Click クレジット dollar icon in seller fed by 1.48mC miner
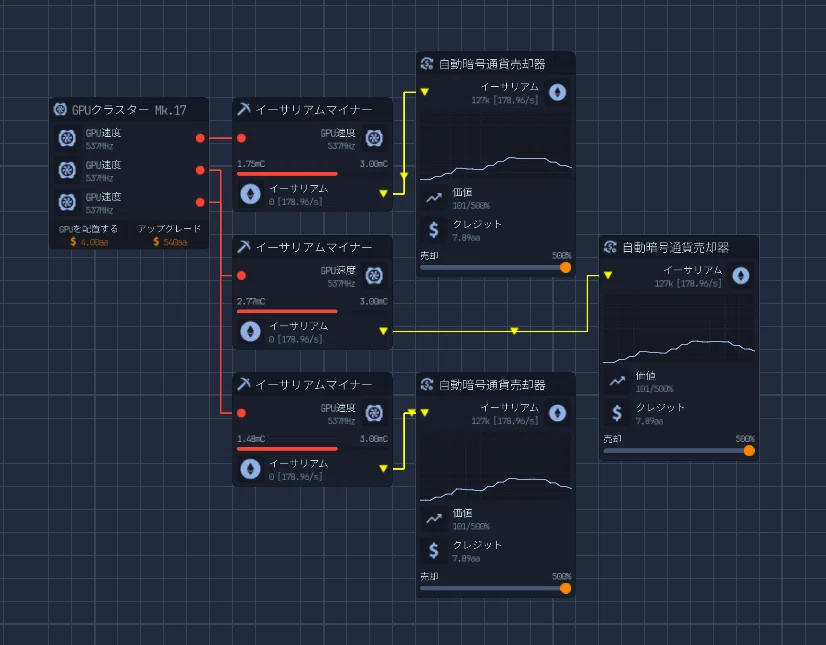Screen dimensions: 826x645 coord(434,551)
